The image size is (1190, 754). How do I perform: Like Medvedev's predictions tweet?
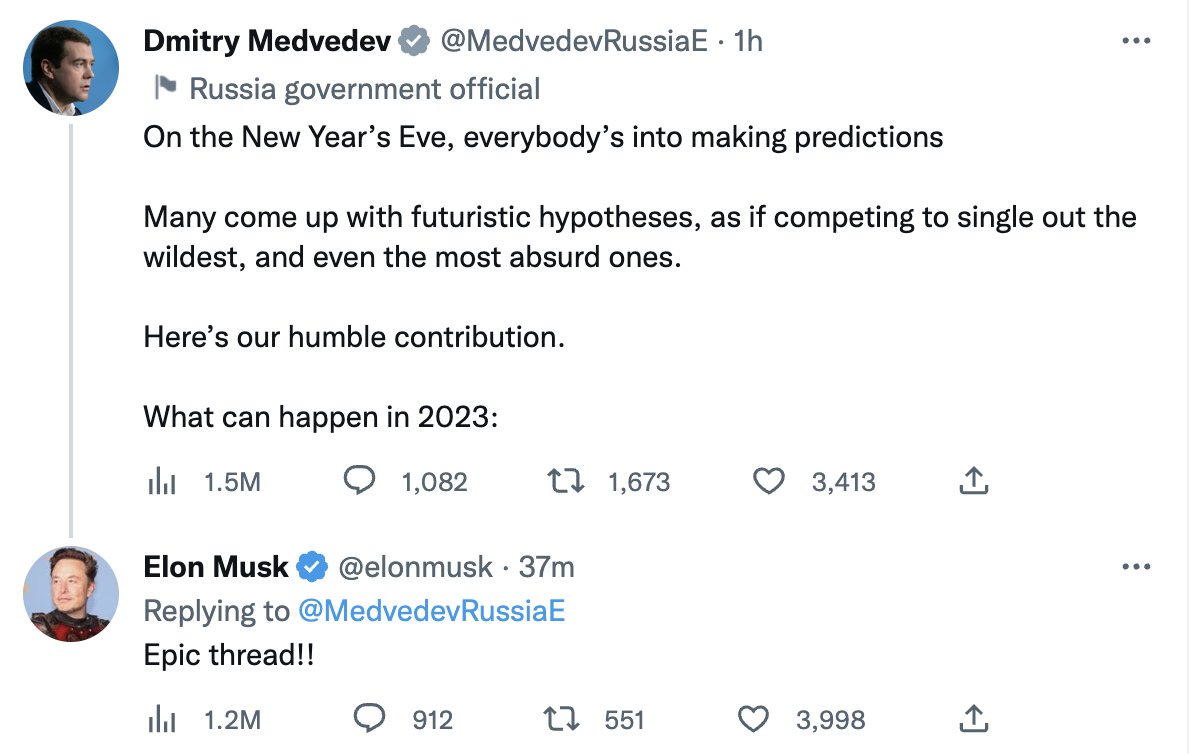(x=768, y=482)
